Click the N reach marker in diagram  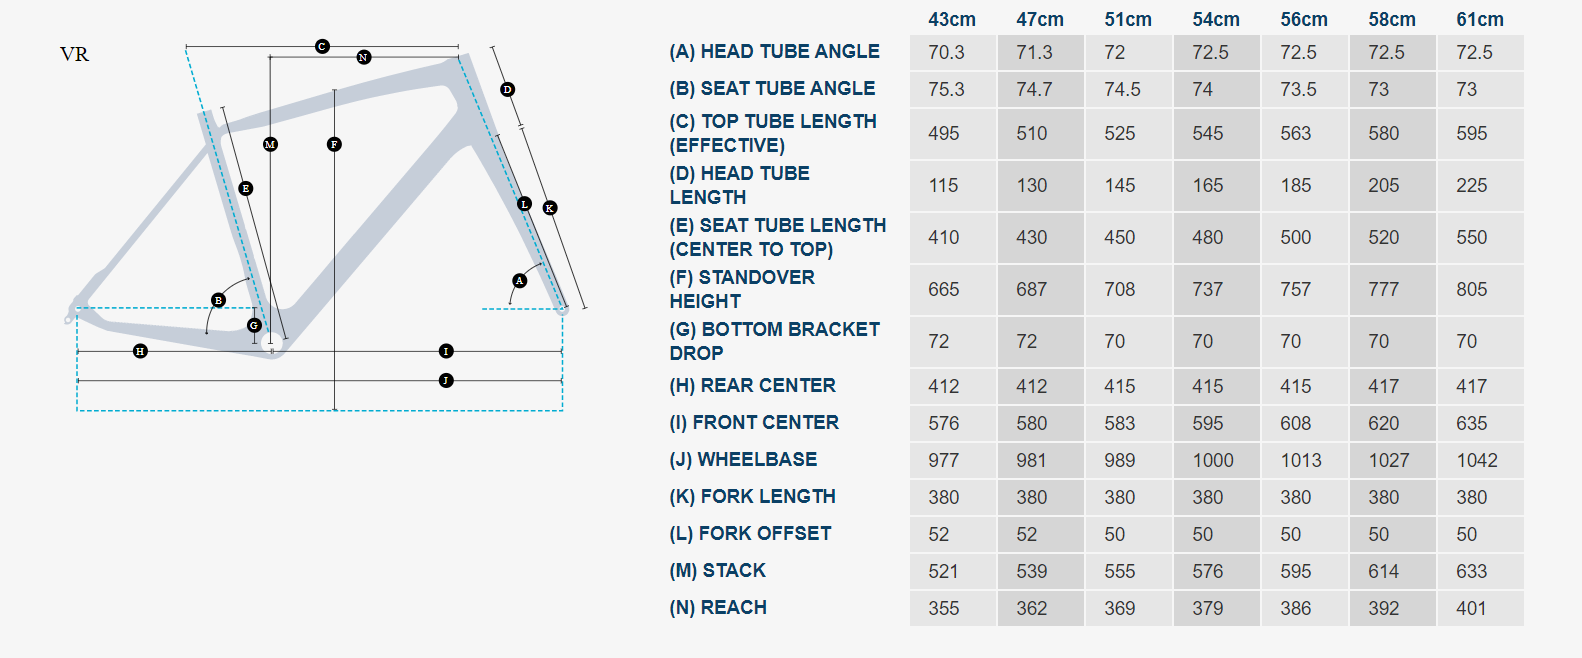pos(364,58)
